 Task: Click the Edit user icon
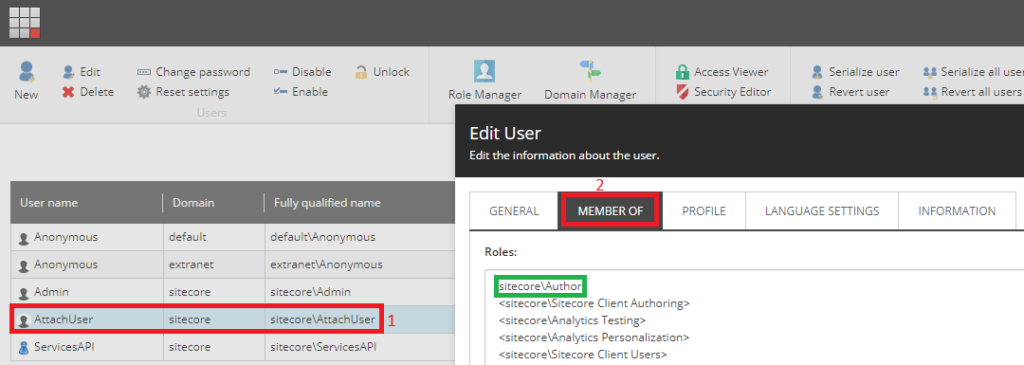pyautogui.click(x=68, y=72)
